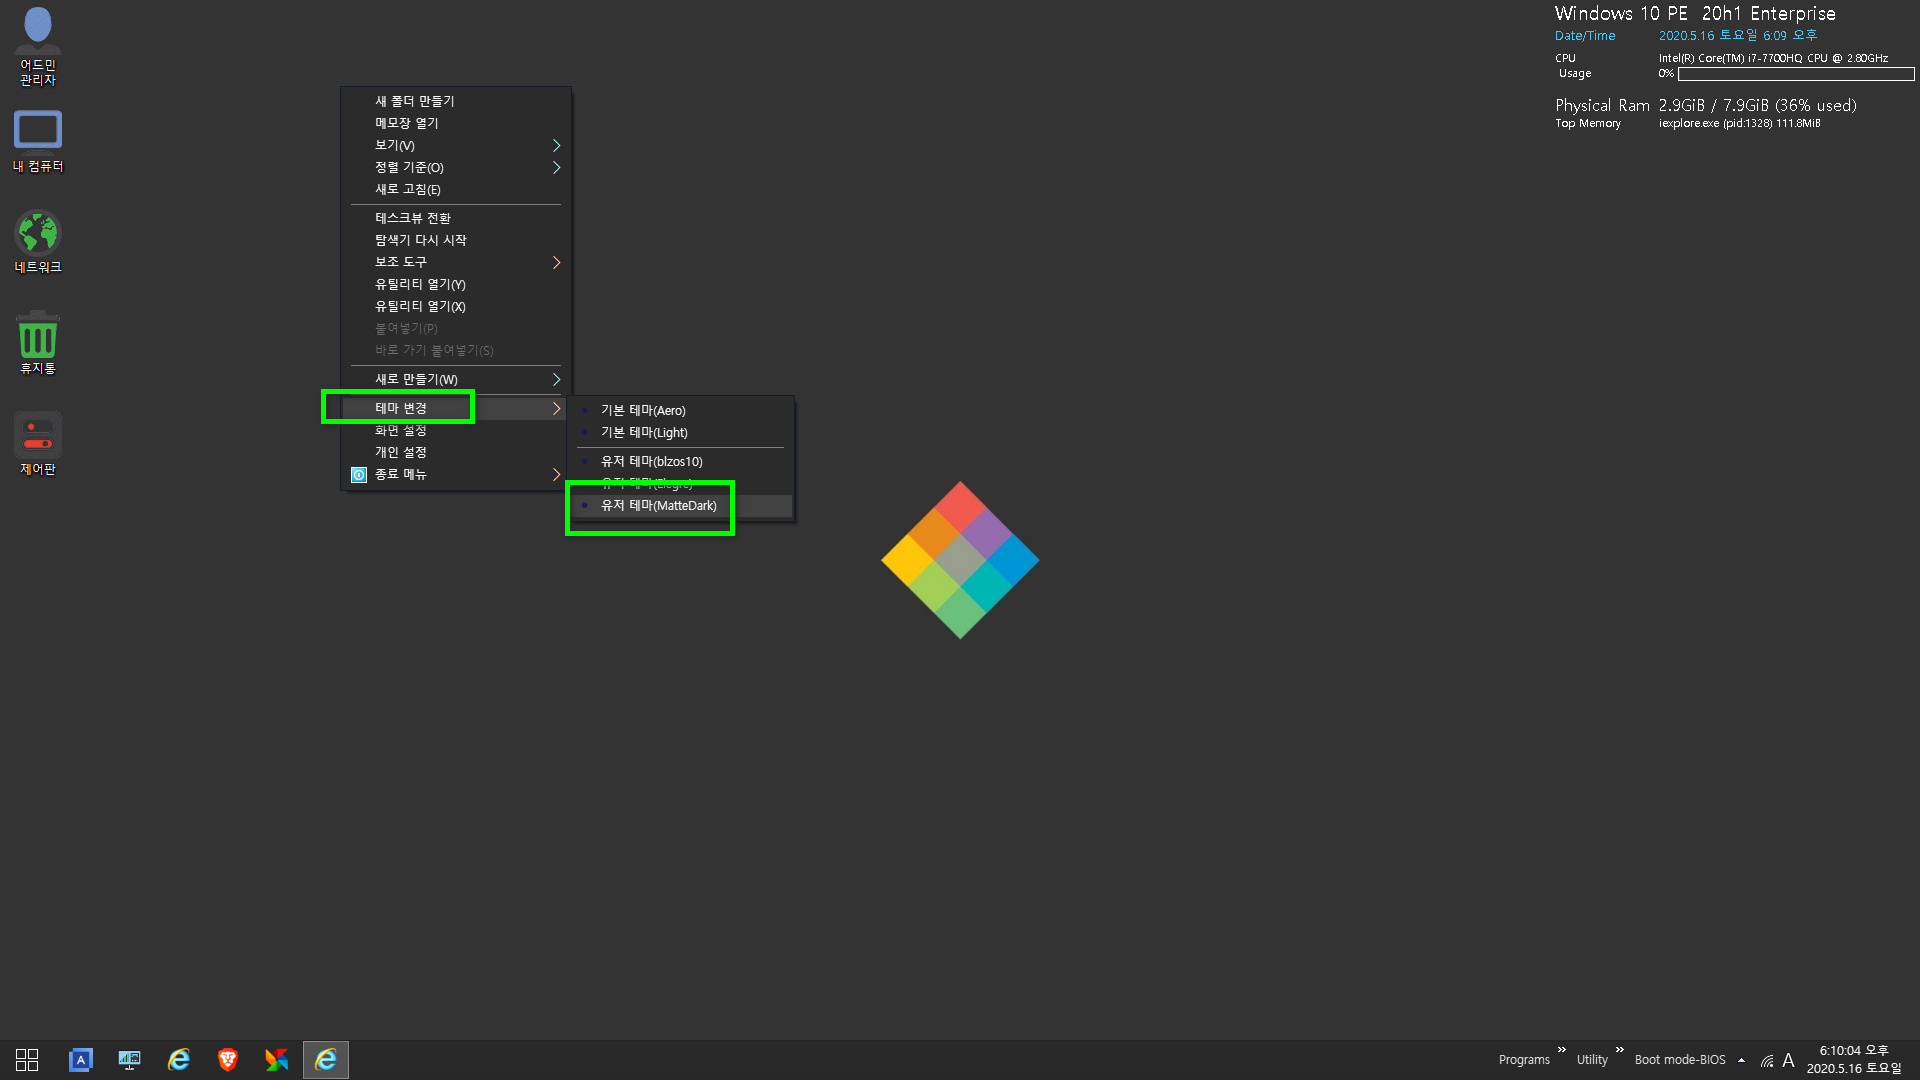1920x1080 pixels.
Task: Choose 유틸리티 열기(Y) menu entry
Action: click(x=456, y=285)
